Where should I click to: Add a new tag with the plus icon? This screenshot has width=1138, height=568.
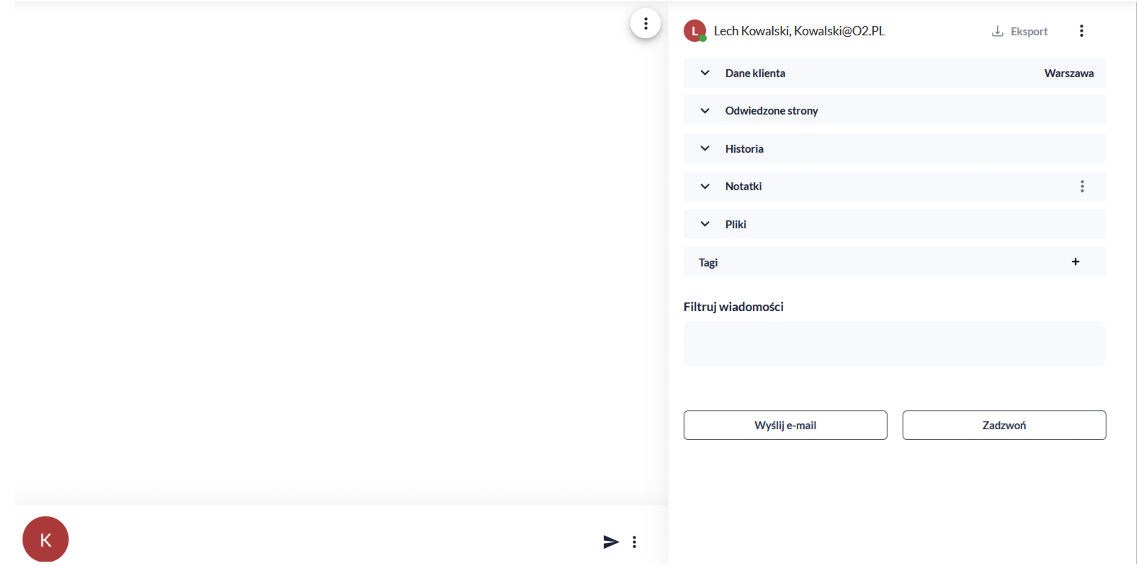pyautogui.click(x=1075, y=262)
